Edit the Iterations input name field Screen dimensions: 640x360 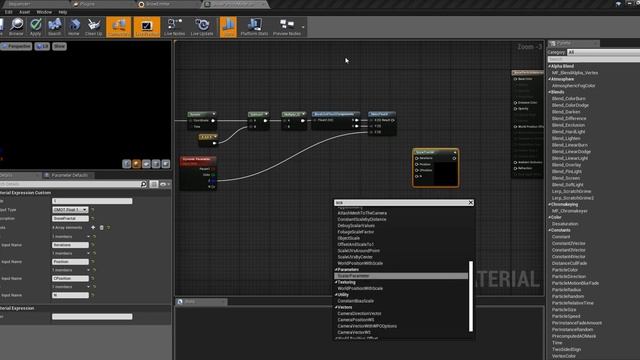pos(70,245)
